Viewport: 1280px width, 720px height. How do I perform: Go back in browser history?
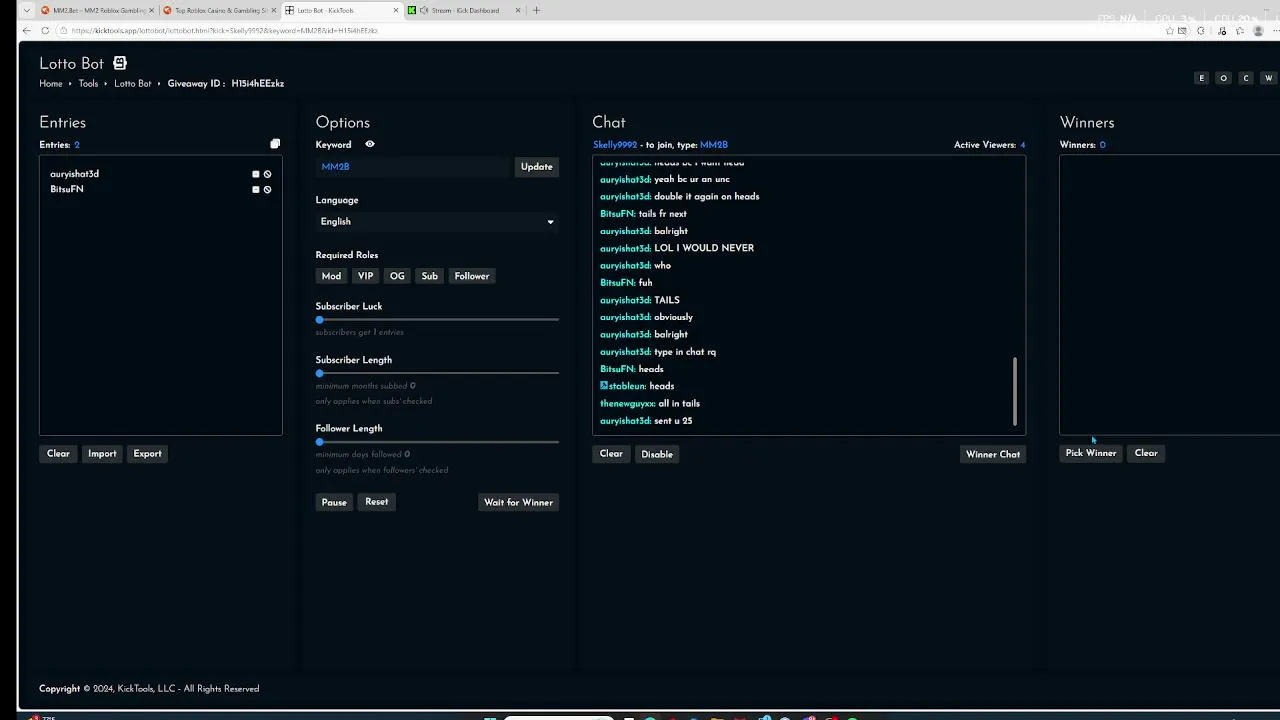click(26, 31)
